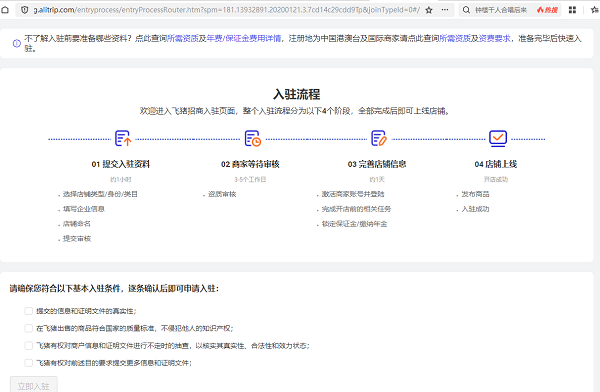Click the 入驻流程 heading

pyautogui.click(x=297, y=94)
